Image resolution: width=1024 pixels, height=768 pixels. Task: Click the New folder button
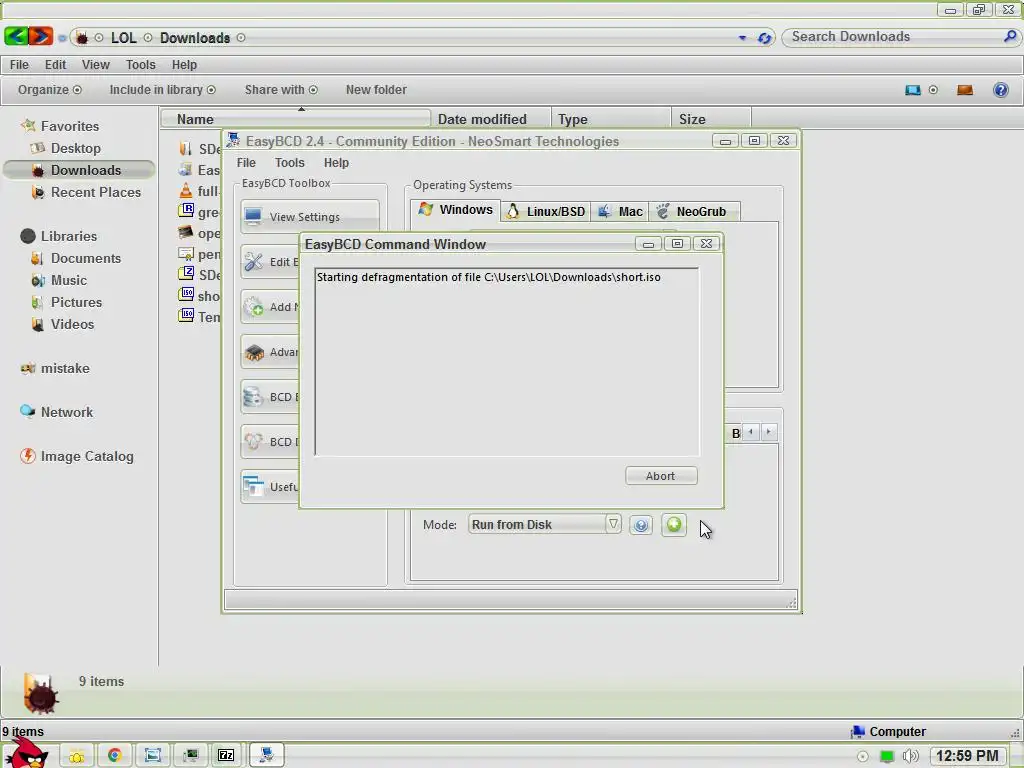tap(376, 89)
